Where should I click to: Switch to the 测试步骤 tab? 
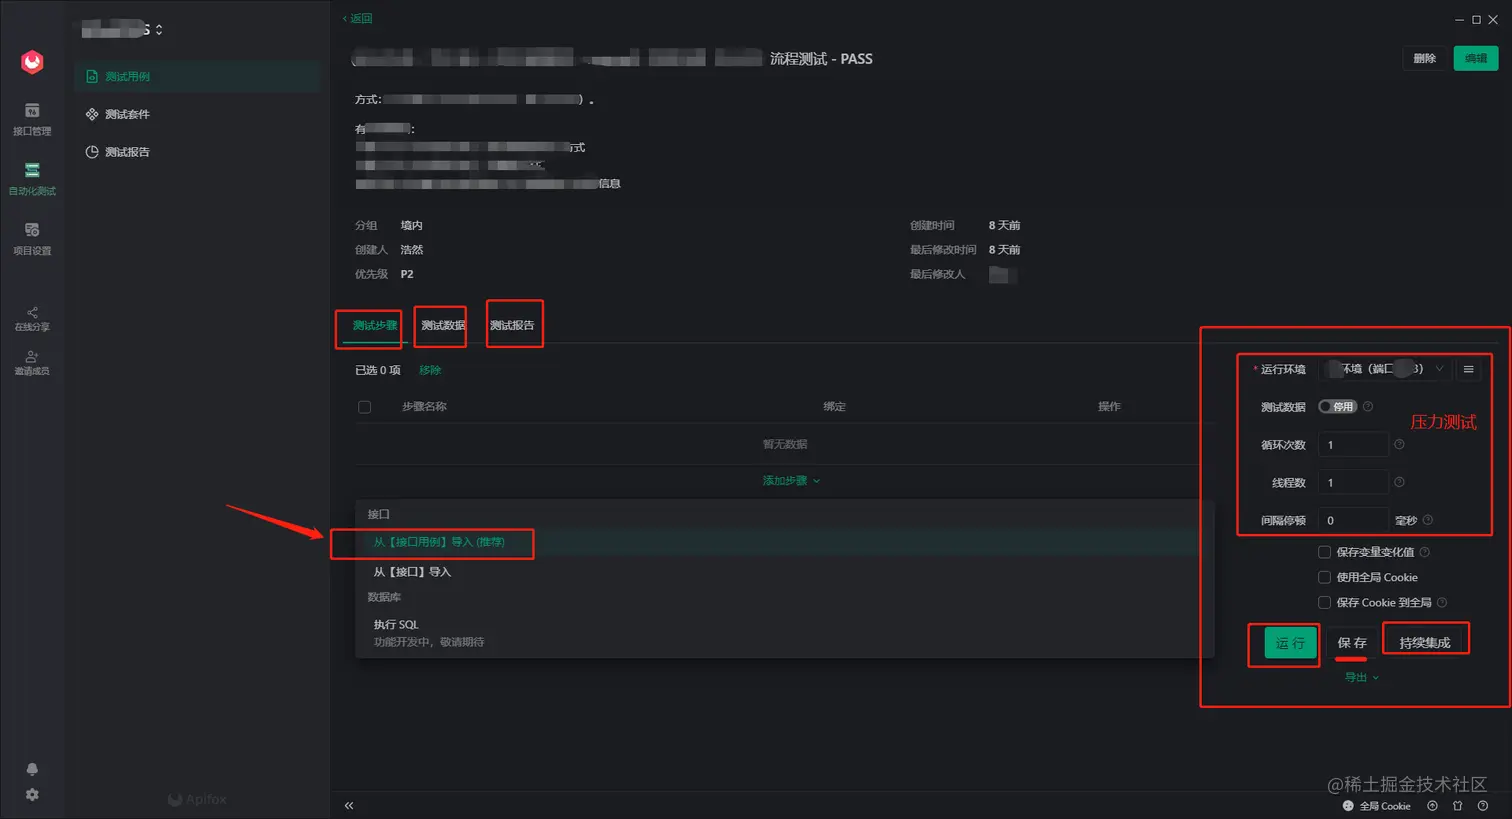click(x=375, y=325)
